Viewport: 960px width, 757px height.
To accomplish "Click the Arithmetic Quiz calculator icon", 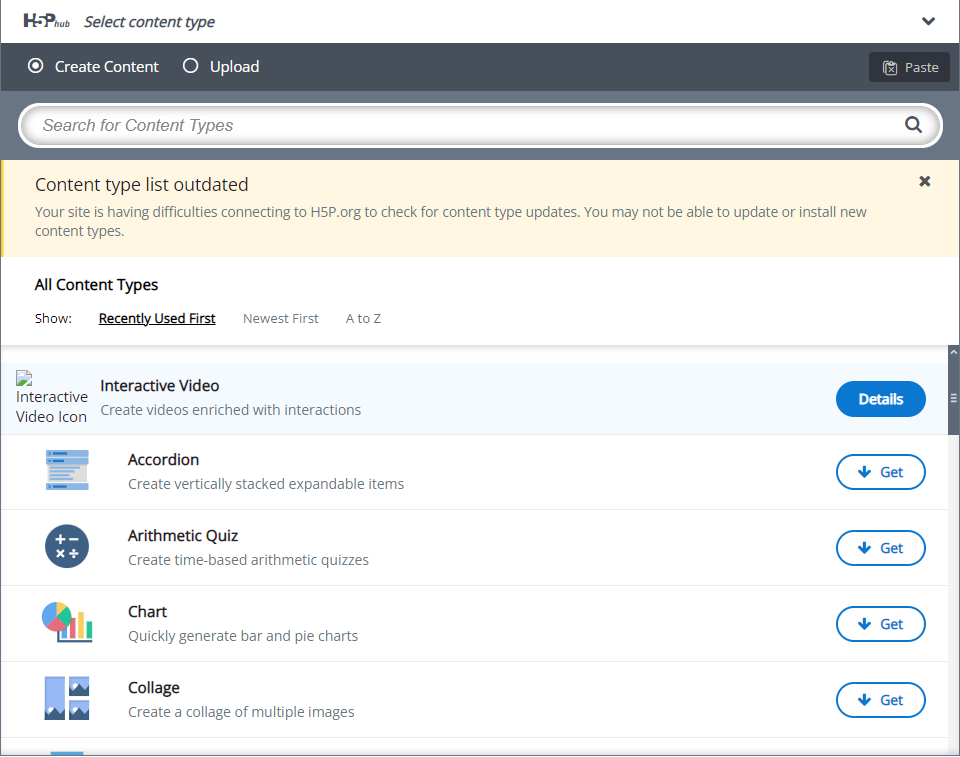I will tap(67, 546).
